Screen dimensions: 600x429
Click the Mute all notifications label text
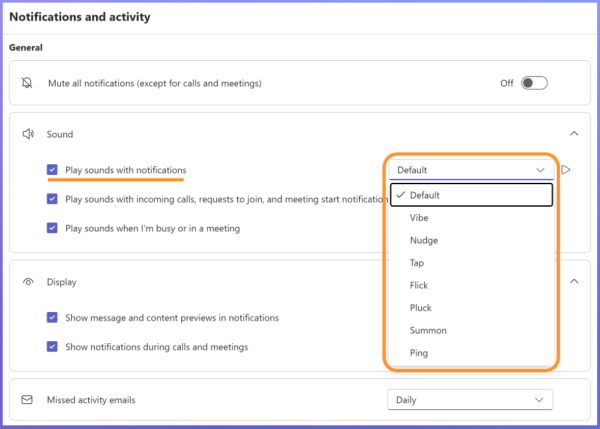(155, 83)
